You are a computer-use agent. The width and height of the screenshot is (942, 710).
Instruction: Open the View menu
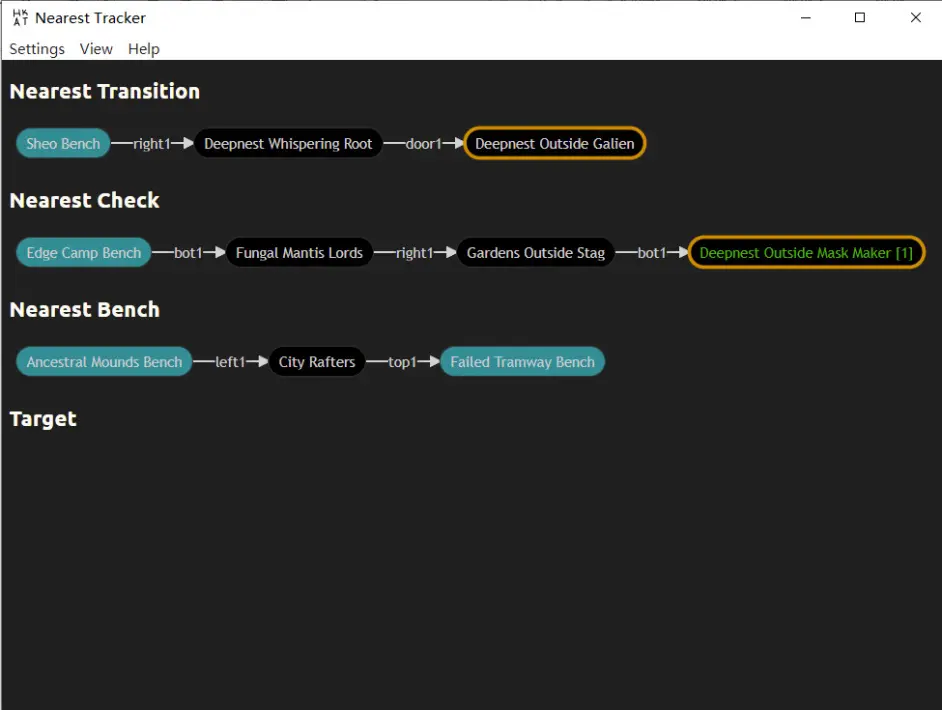[x=96, y=49]
